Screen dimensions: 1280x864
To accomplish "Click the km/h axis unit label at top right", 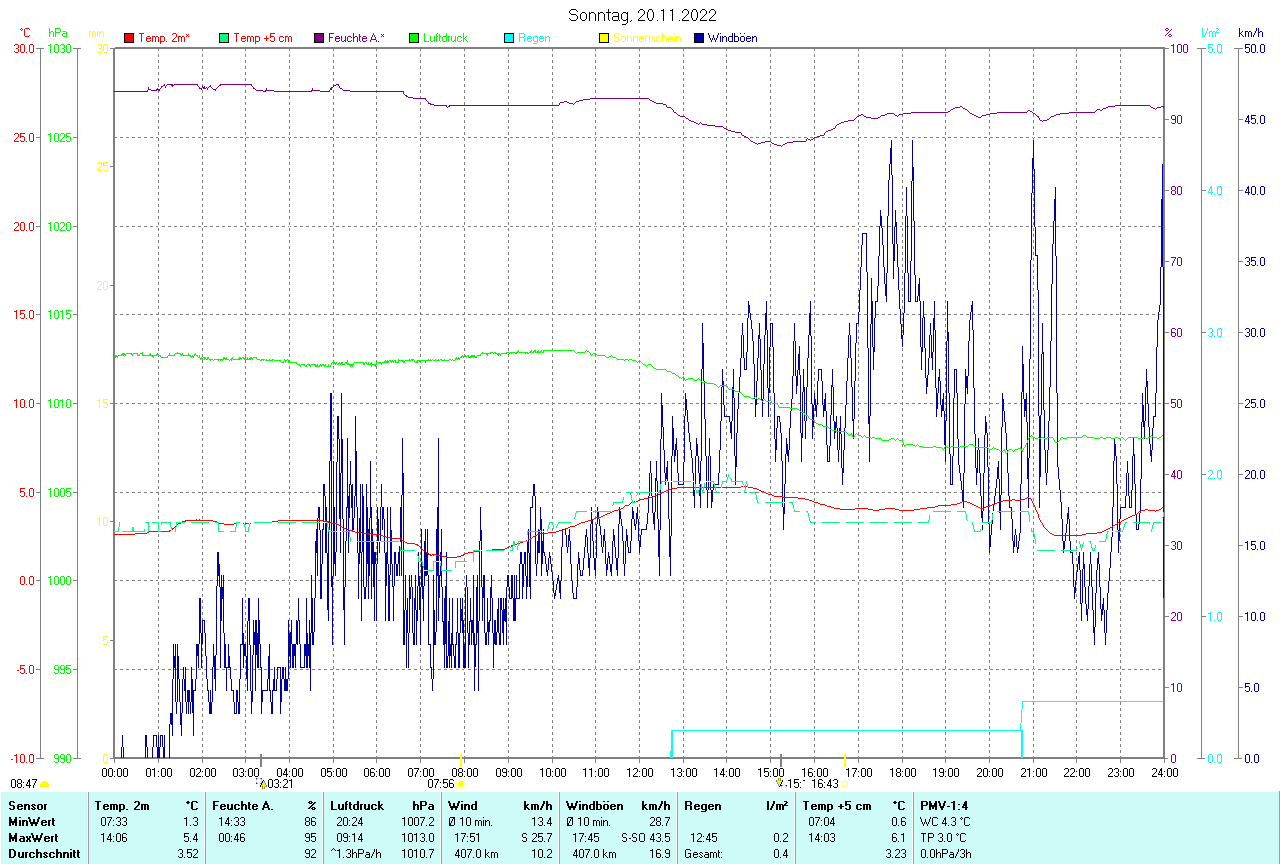I will [1249, 33].
